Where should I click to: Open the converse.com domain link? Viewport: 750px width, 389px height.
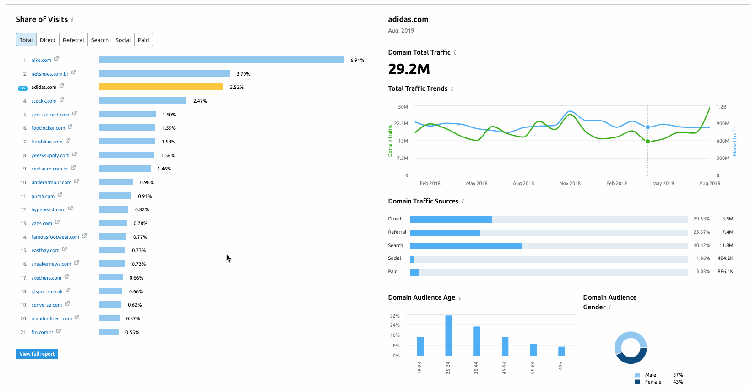pyautogui.click(x=47, y=305)
